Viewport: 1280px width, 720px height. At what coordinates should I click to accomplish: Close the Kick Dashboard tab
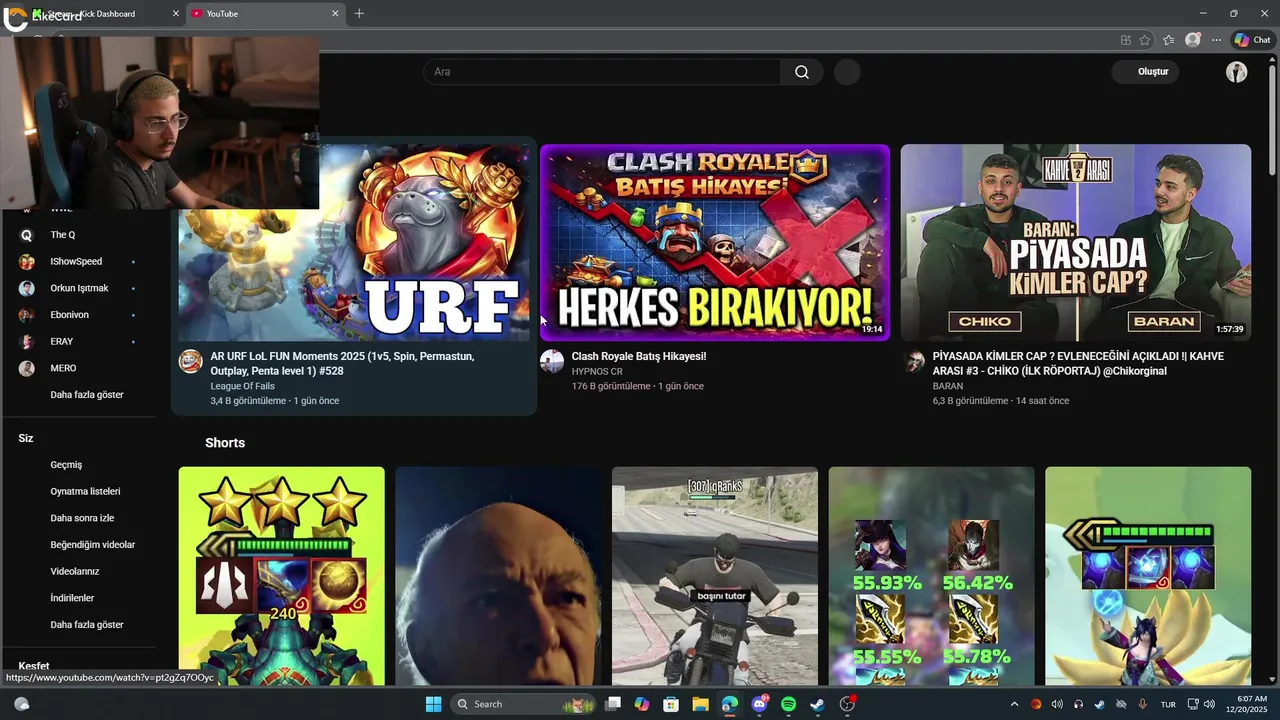[x=176, y=14]
